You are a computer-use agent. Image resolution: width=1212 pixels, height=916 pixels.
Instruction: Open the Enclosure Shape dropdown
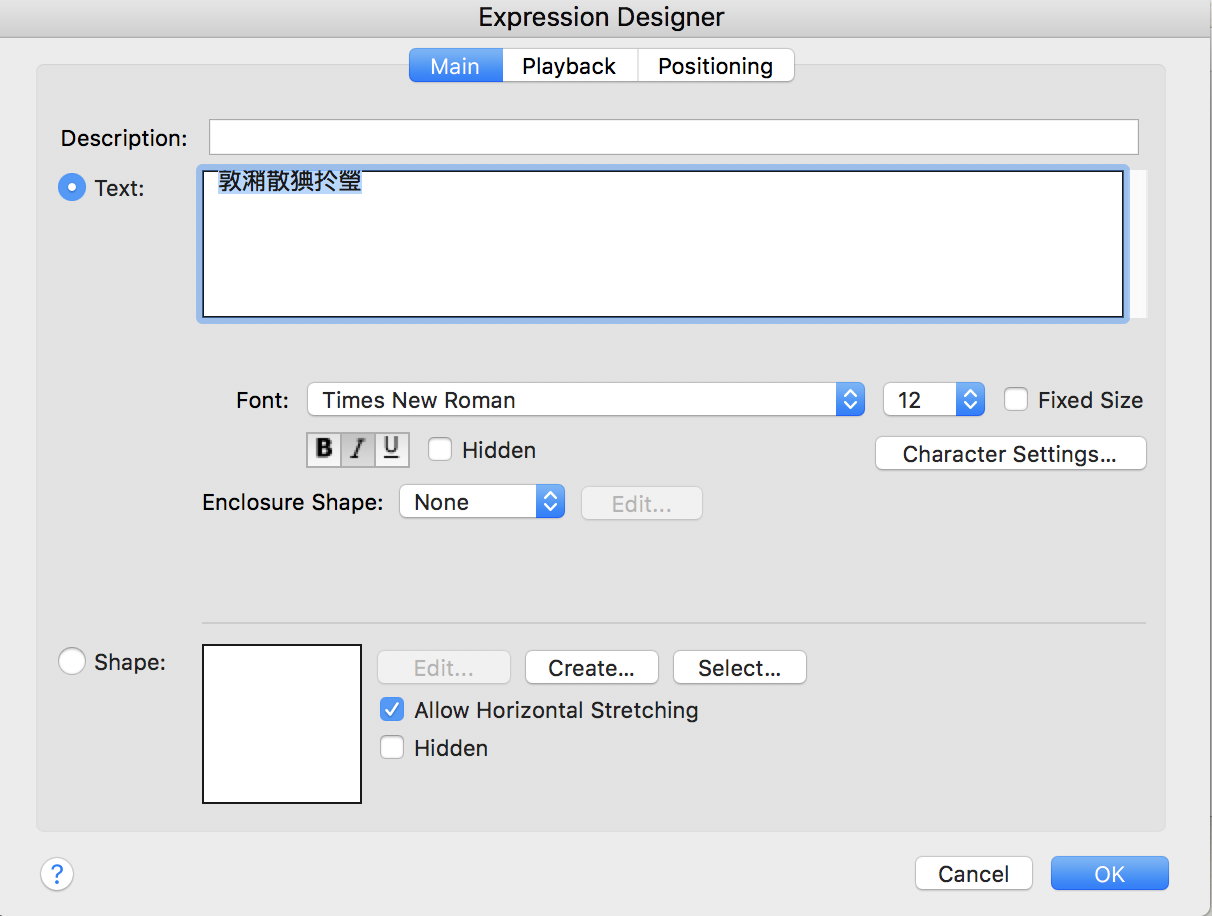coord(482,502)
